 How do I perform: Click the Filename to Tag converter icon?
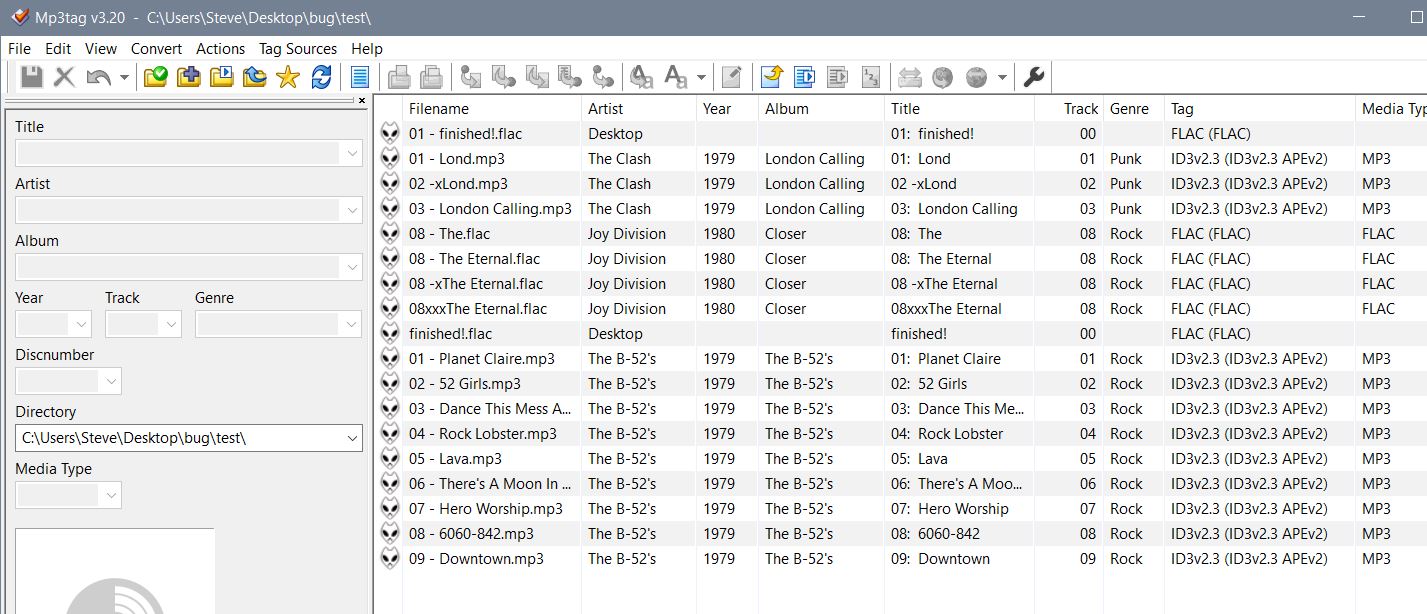coord(504,77)
